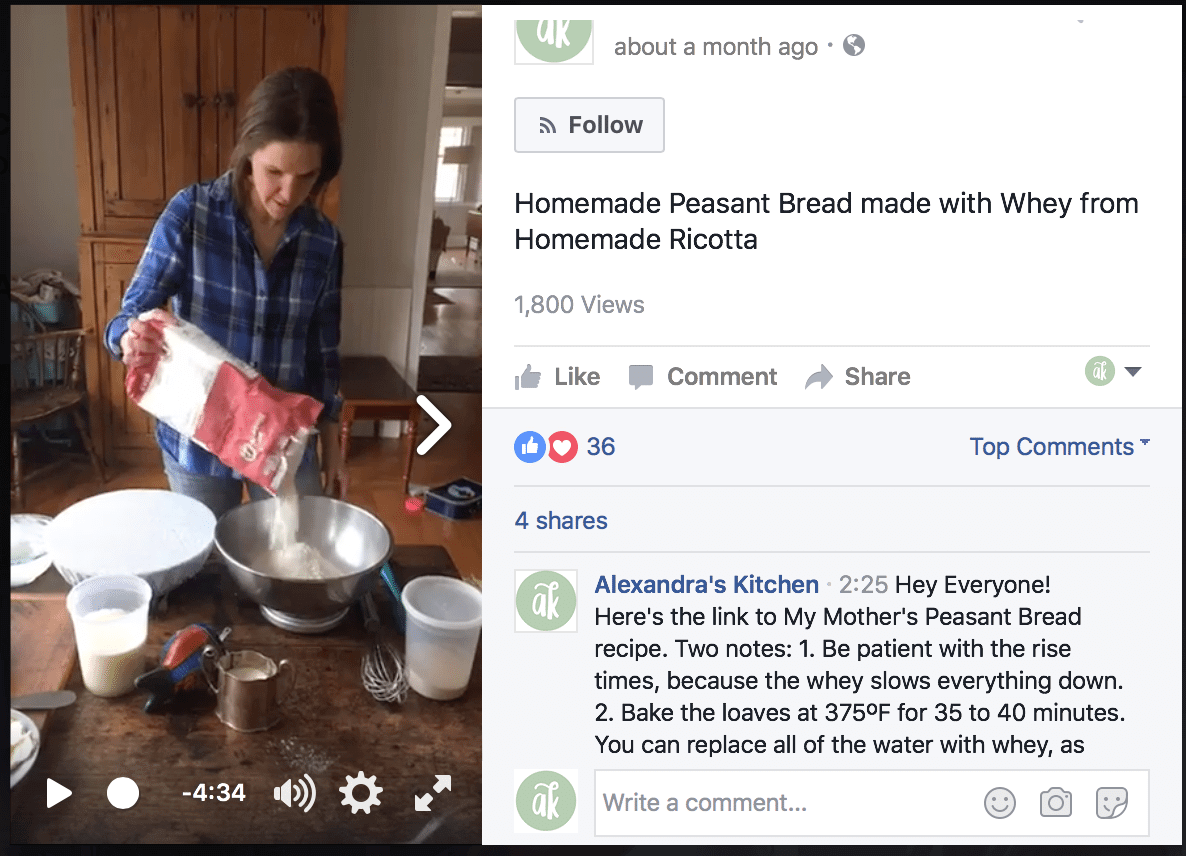
Task: Click the emoji smiley icon
Action: (999, 802)
